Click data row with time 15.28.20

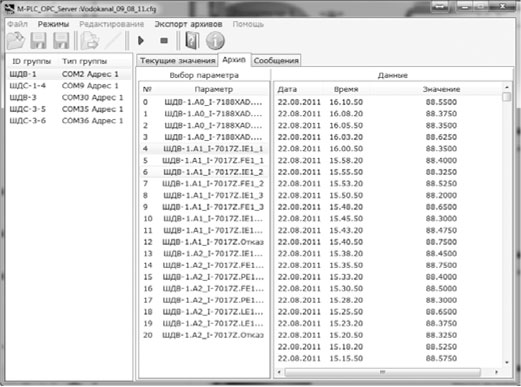[388, 300]
